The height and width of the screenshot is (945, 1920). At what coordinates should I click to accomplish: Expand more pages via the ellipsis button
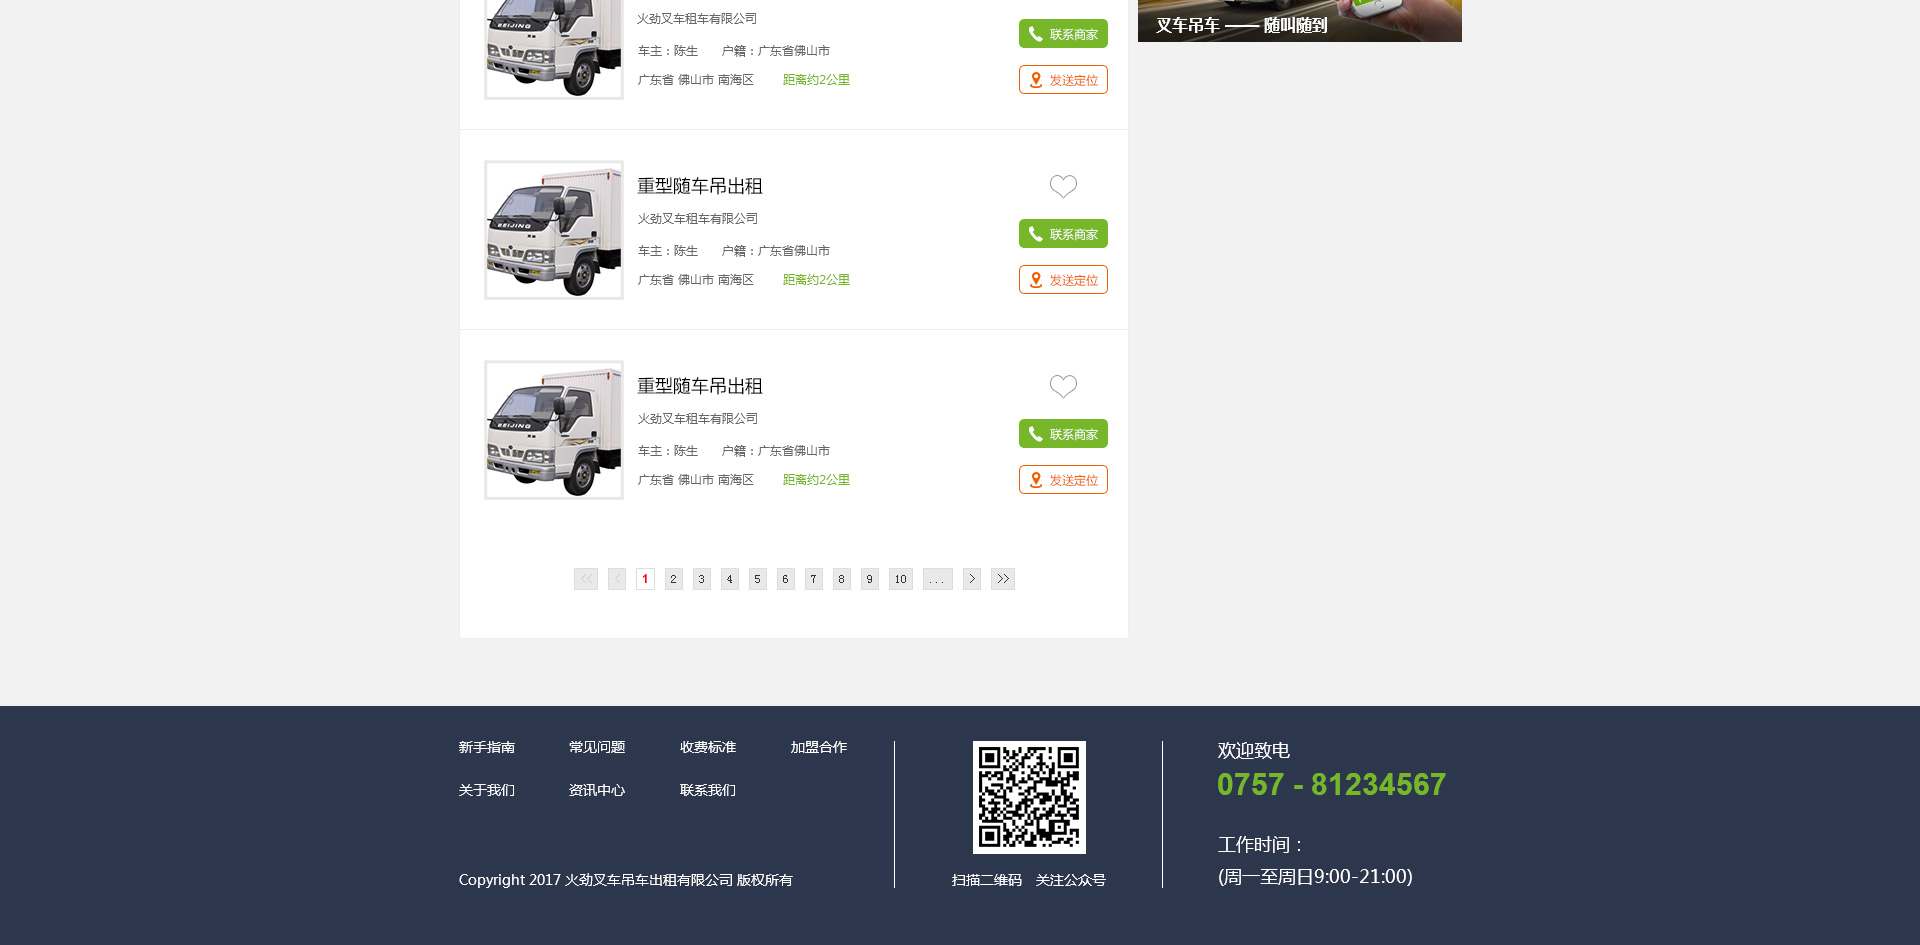click(937, 579)
